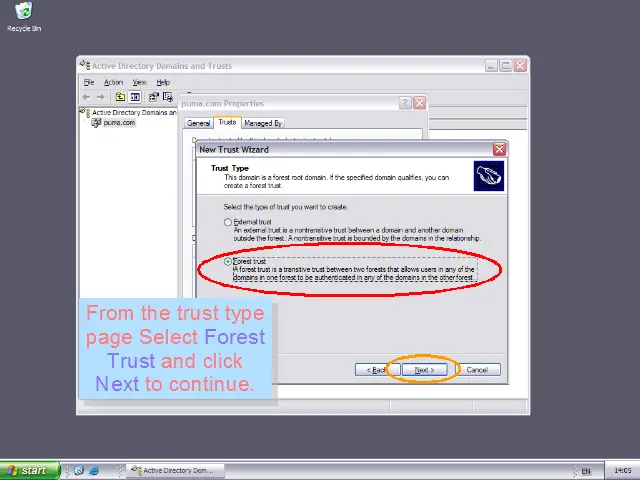Viewport: 640px width, 480px height.
Task: Maximize the Active Directory Domains and Trusts window
Action: 506,66
